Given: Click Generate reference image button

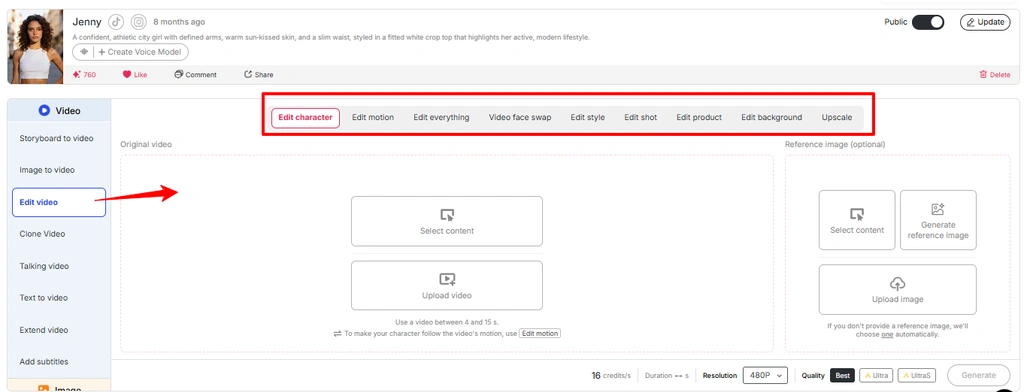Looking at the screenshot, I should pos(938,220).
